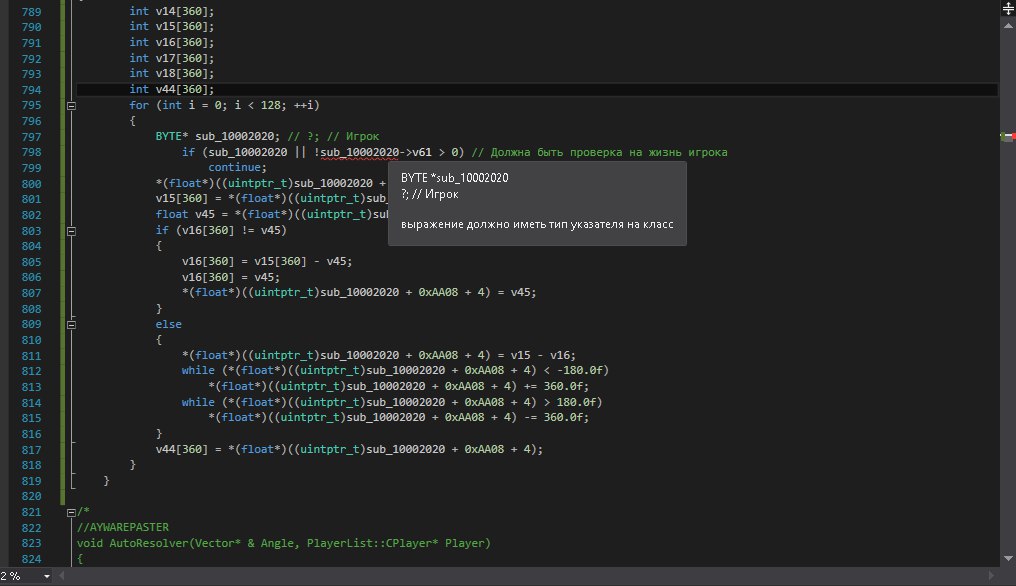
Task: Collapse the else block at line 809
Action: 71,324
